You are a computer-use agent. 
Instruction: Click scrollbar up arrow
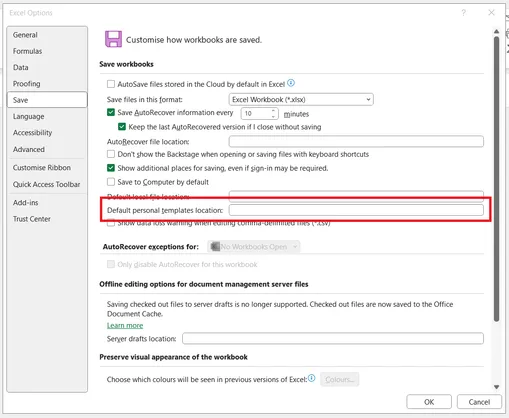point(496,32)
